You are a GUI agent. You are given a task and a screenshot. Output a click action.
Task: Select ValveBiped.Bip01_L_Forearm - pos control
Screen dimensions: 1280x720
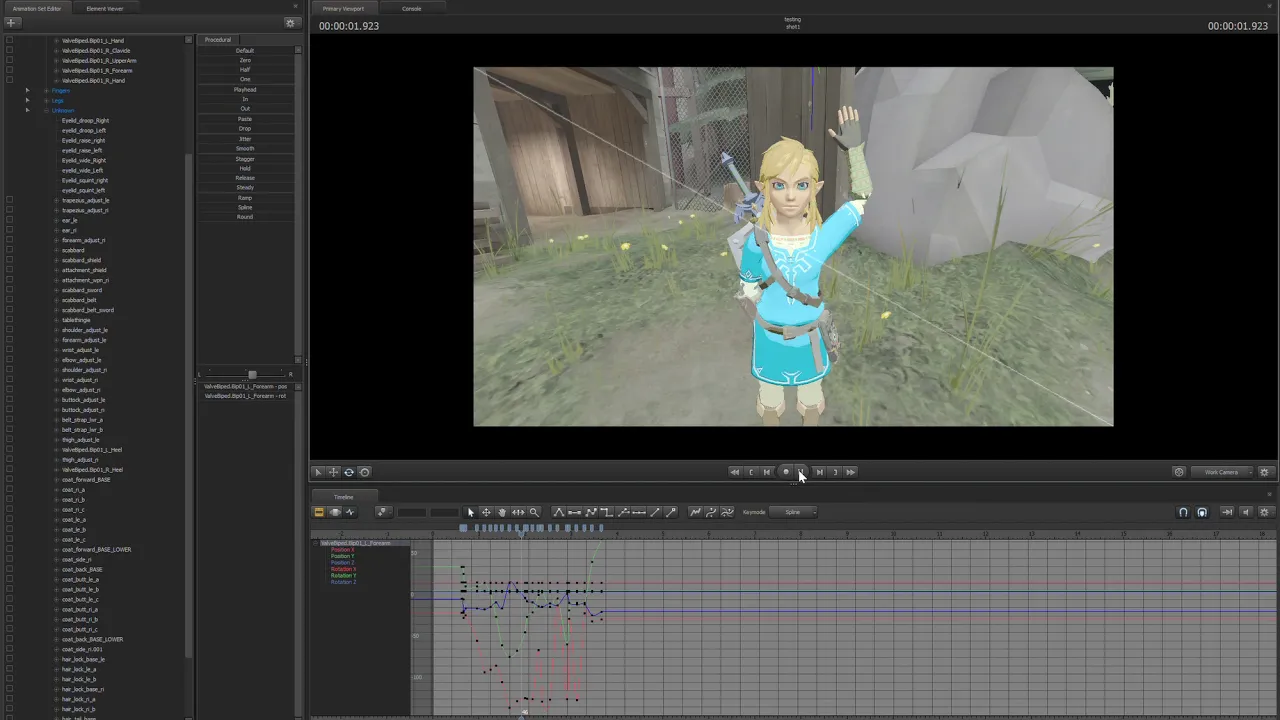245,386
